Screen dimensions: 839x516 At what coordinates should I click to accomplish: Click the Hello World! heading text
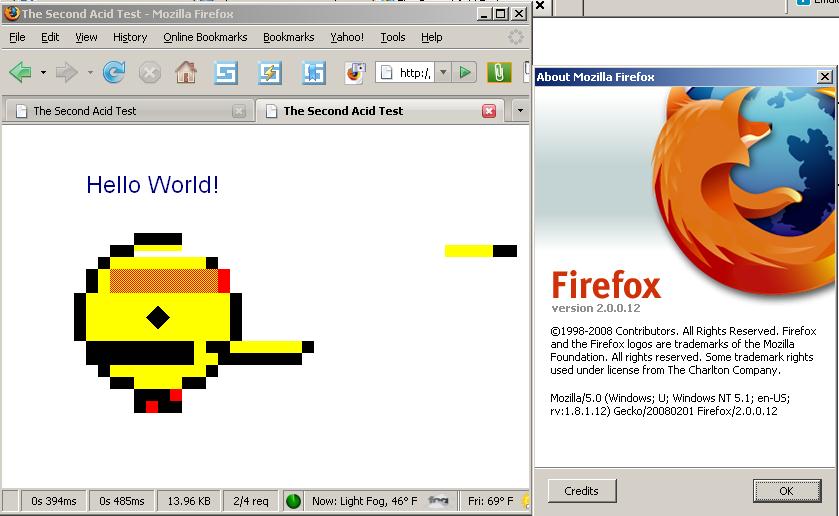152,185
